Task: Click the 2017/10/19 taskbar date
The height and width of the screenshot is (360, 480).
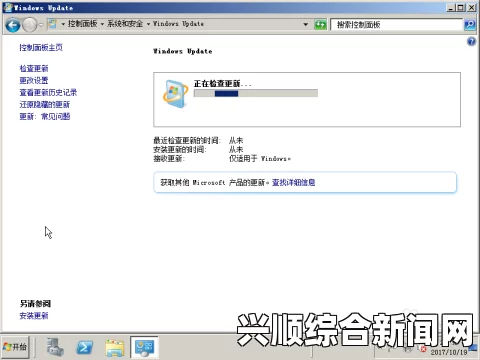Action: coord(449,353)
